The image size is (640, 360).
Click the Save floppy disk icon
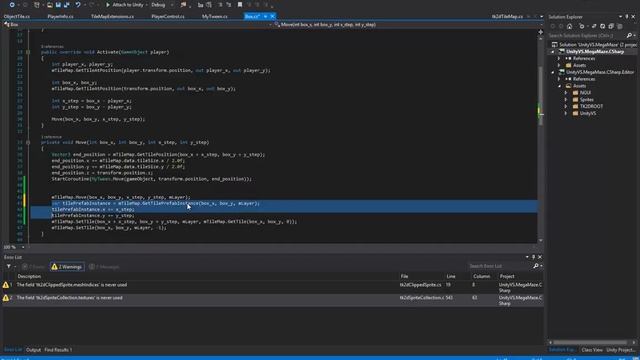58,5
